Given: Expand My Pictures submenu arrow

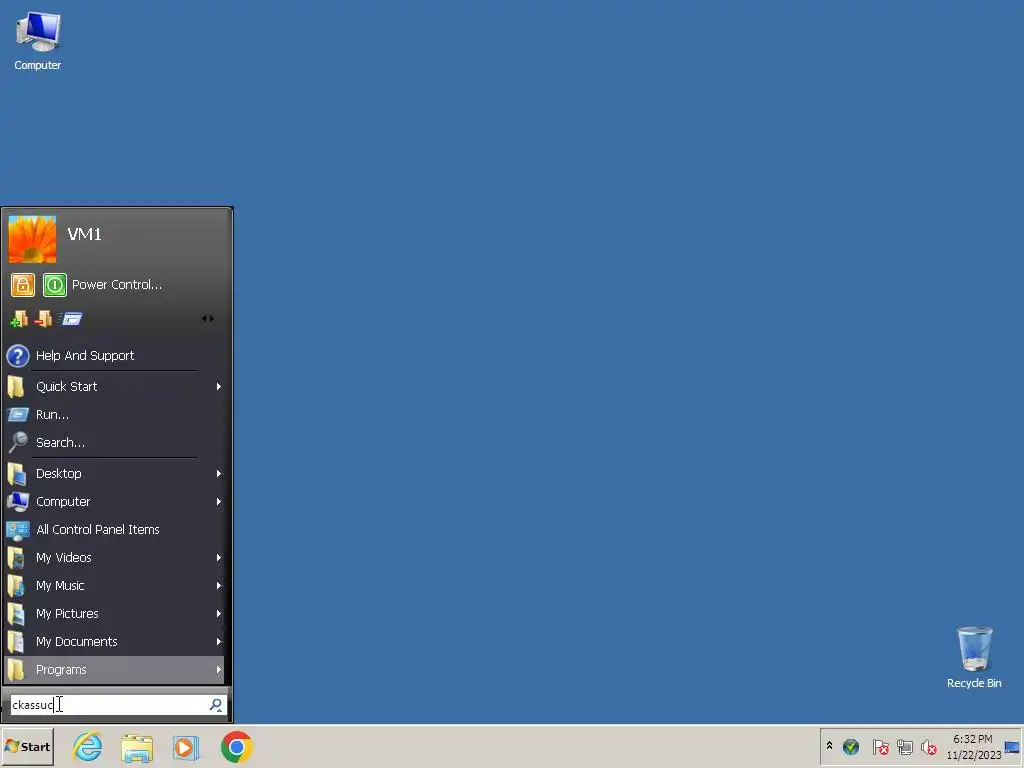Looking at the screenshot, I should click(x=219, y=614).
